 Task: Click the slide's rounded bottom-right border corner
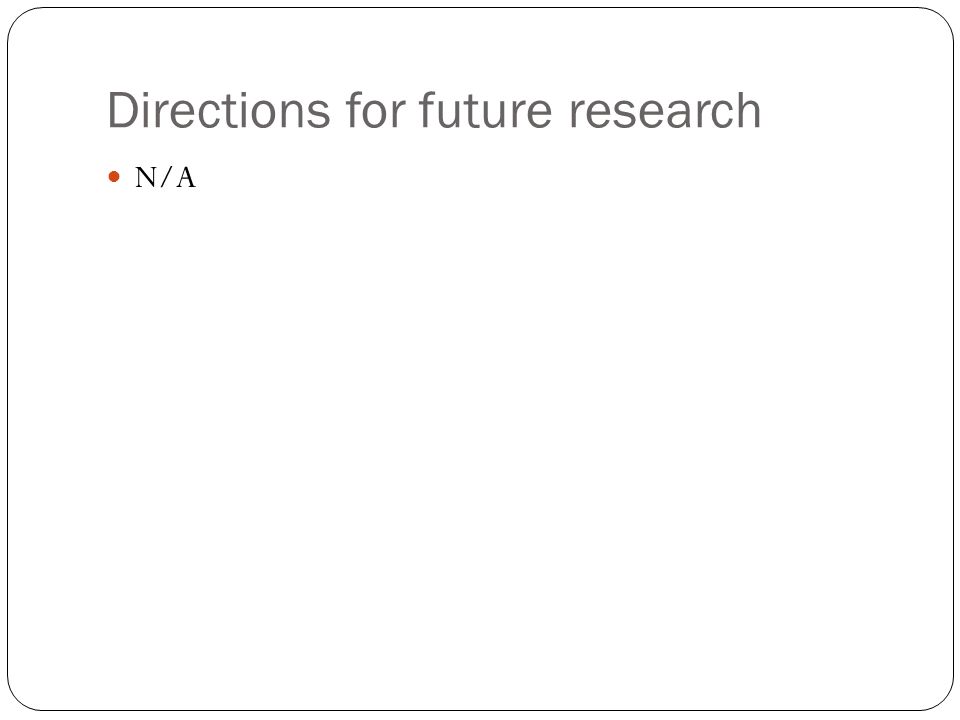[942, 700]
